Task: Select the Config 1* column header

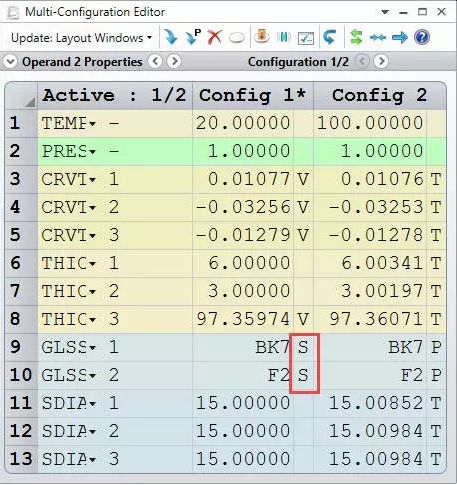Action: pos(253,95)
